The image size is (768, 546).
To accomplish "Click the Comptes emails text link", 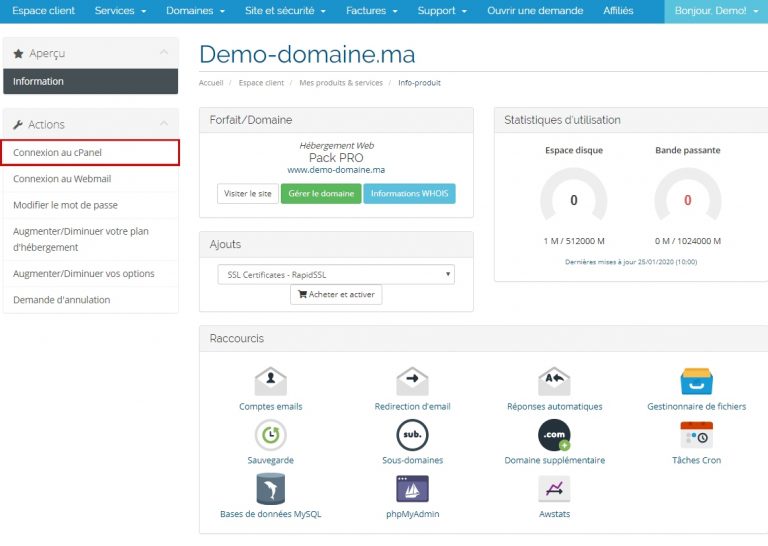I will (270, 406).
